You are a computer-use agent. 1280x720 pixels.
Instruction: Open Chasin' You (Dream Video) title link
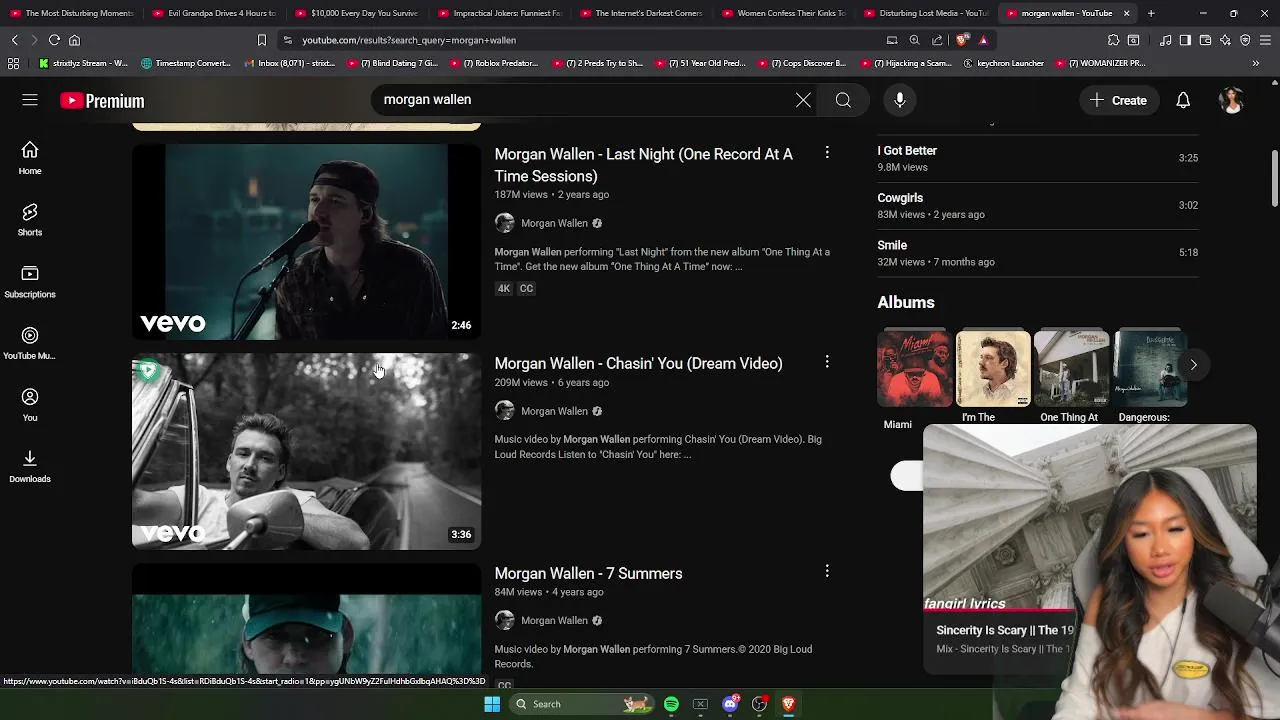point(638,363)
